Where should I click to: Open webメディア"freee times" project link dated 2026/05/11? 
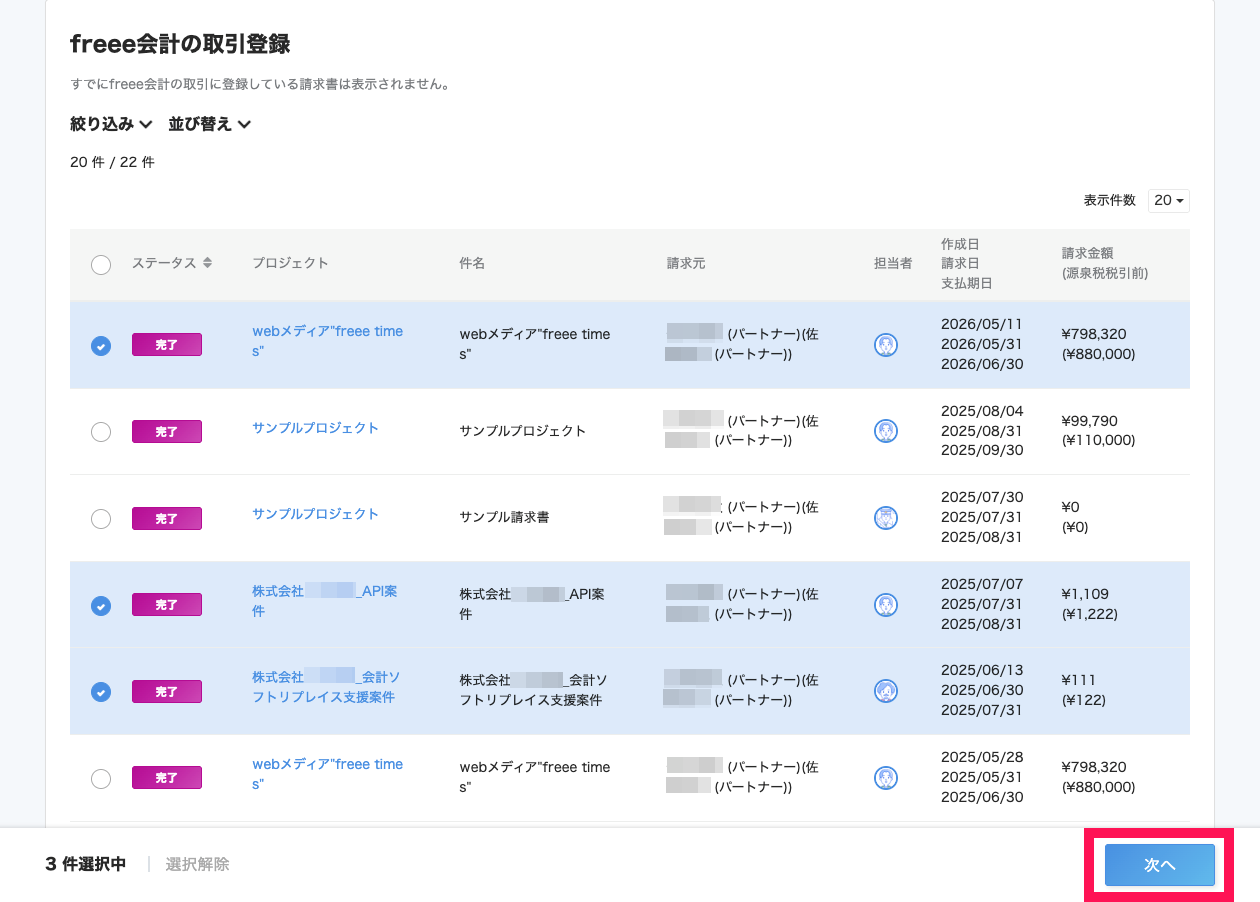coord(328,341)
